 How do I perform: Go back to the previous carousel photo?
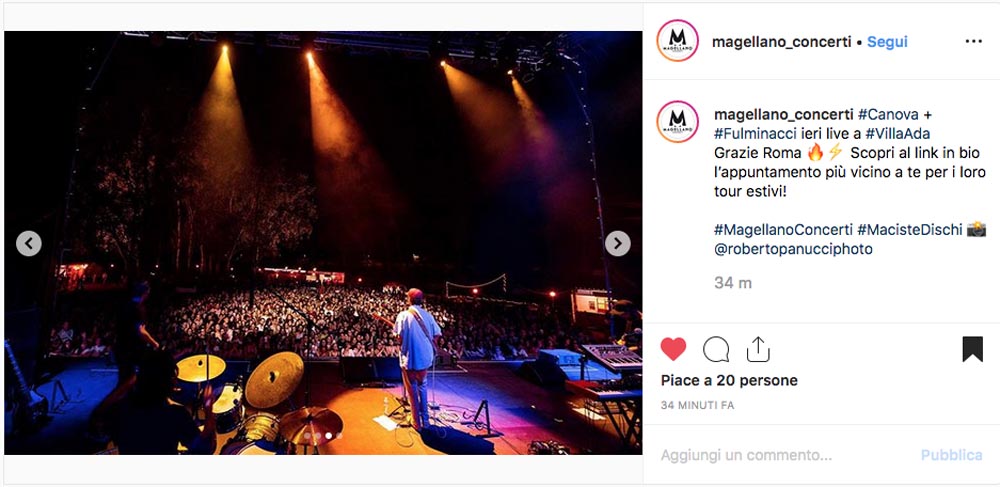pyautogui.click(x=29, y=244)
